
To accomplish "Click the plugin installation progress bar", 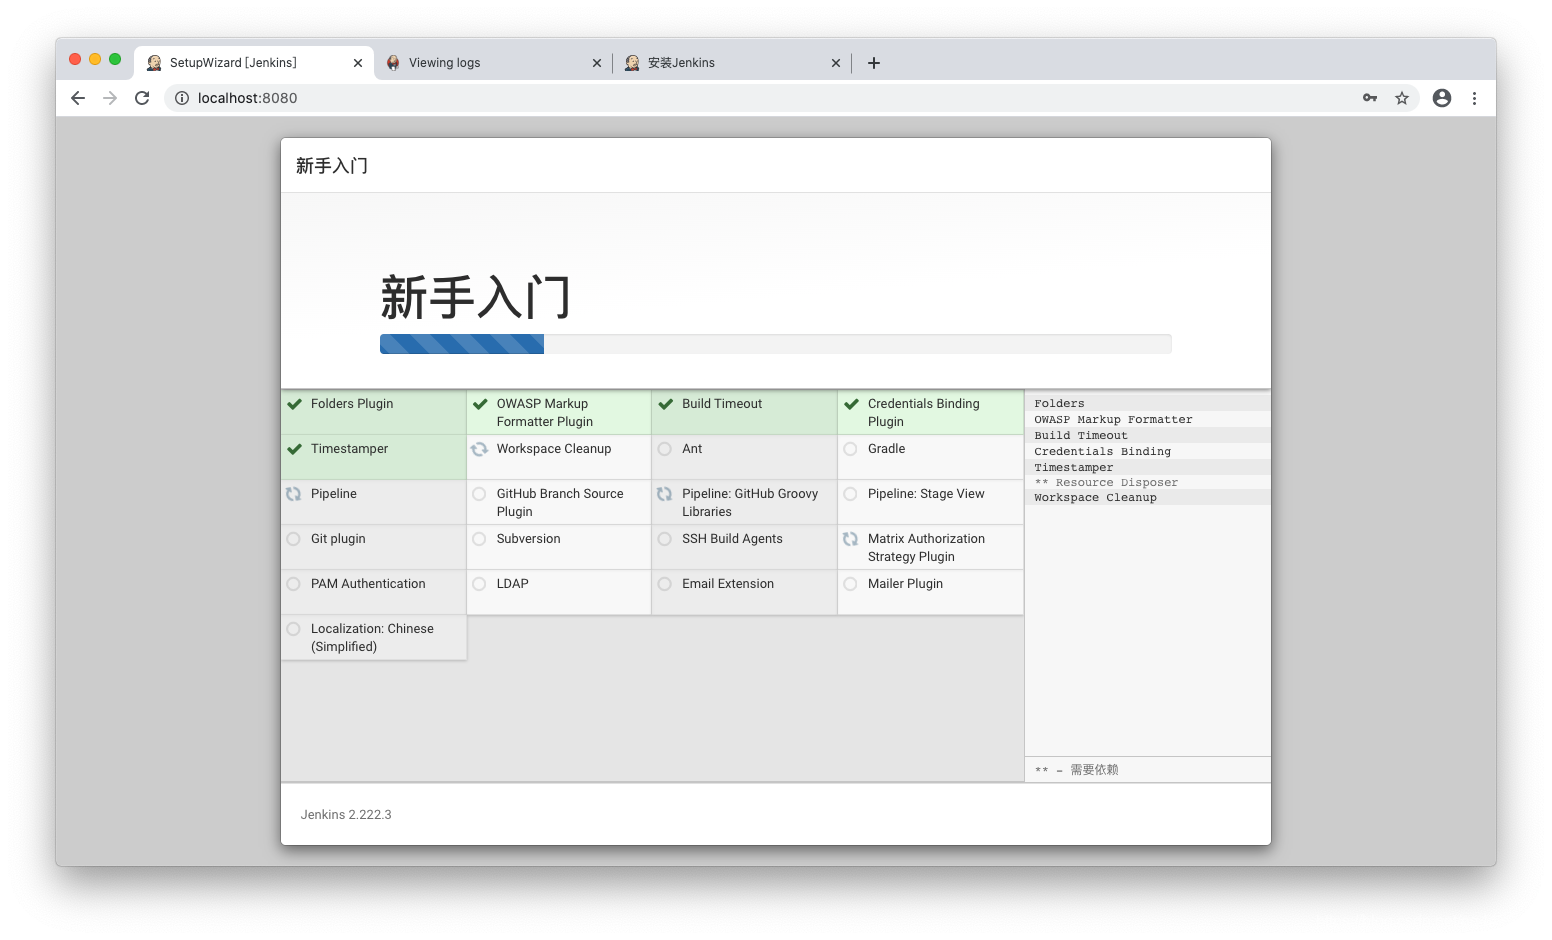I will pos(775,344).
